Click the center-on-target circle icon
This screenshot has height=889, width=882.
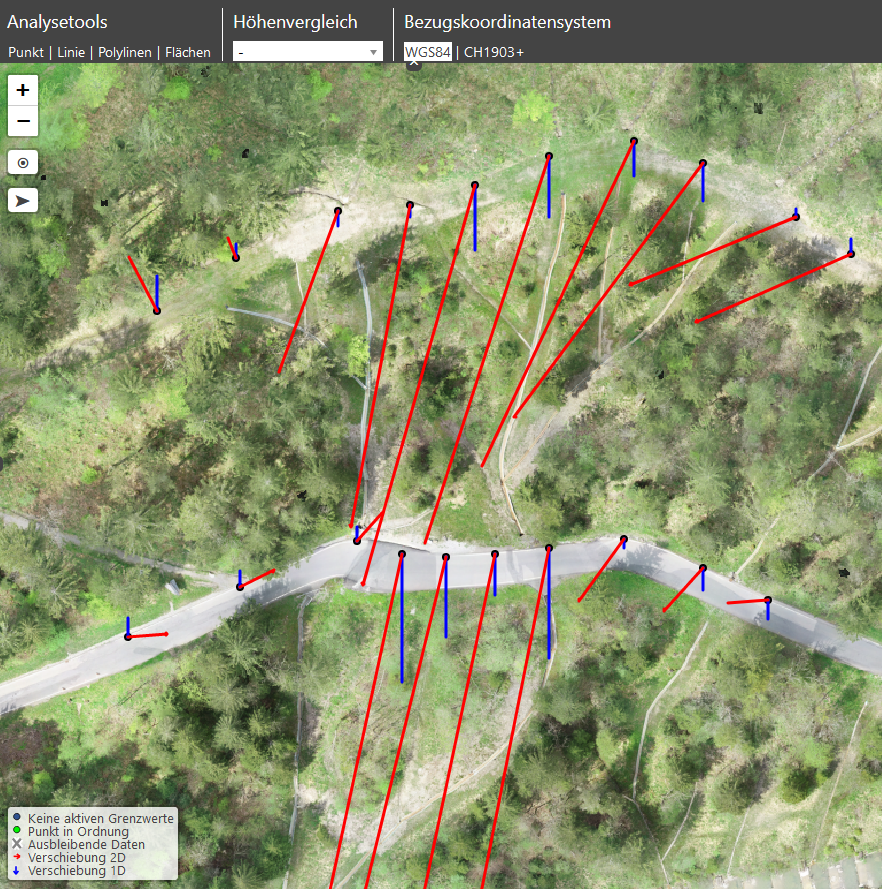click(x=23, y=162)
